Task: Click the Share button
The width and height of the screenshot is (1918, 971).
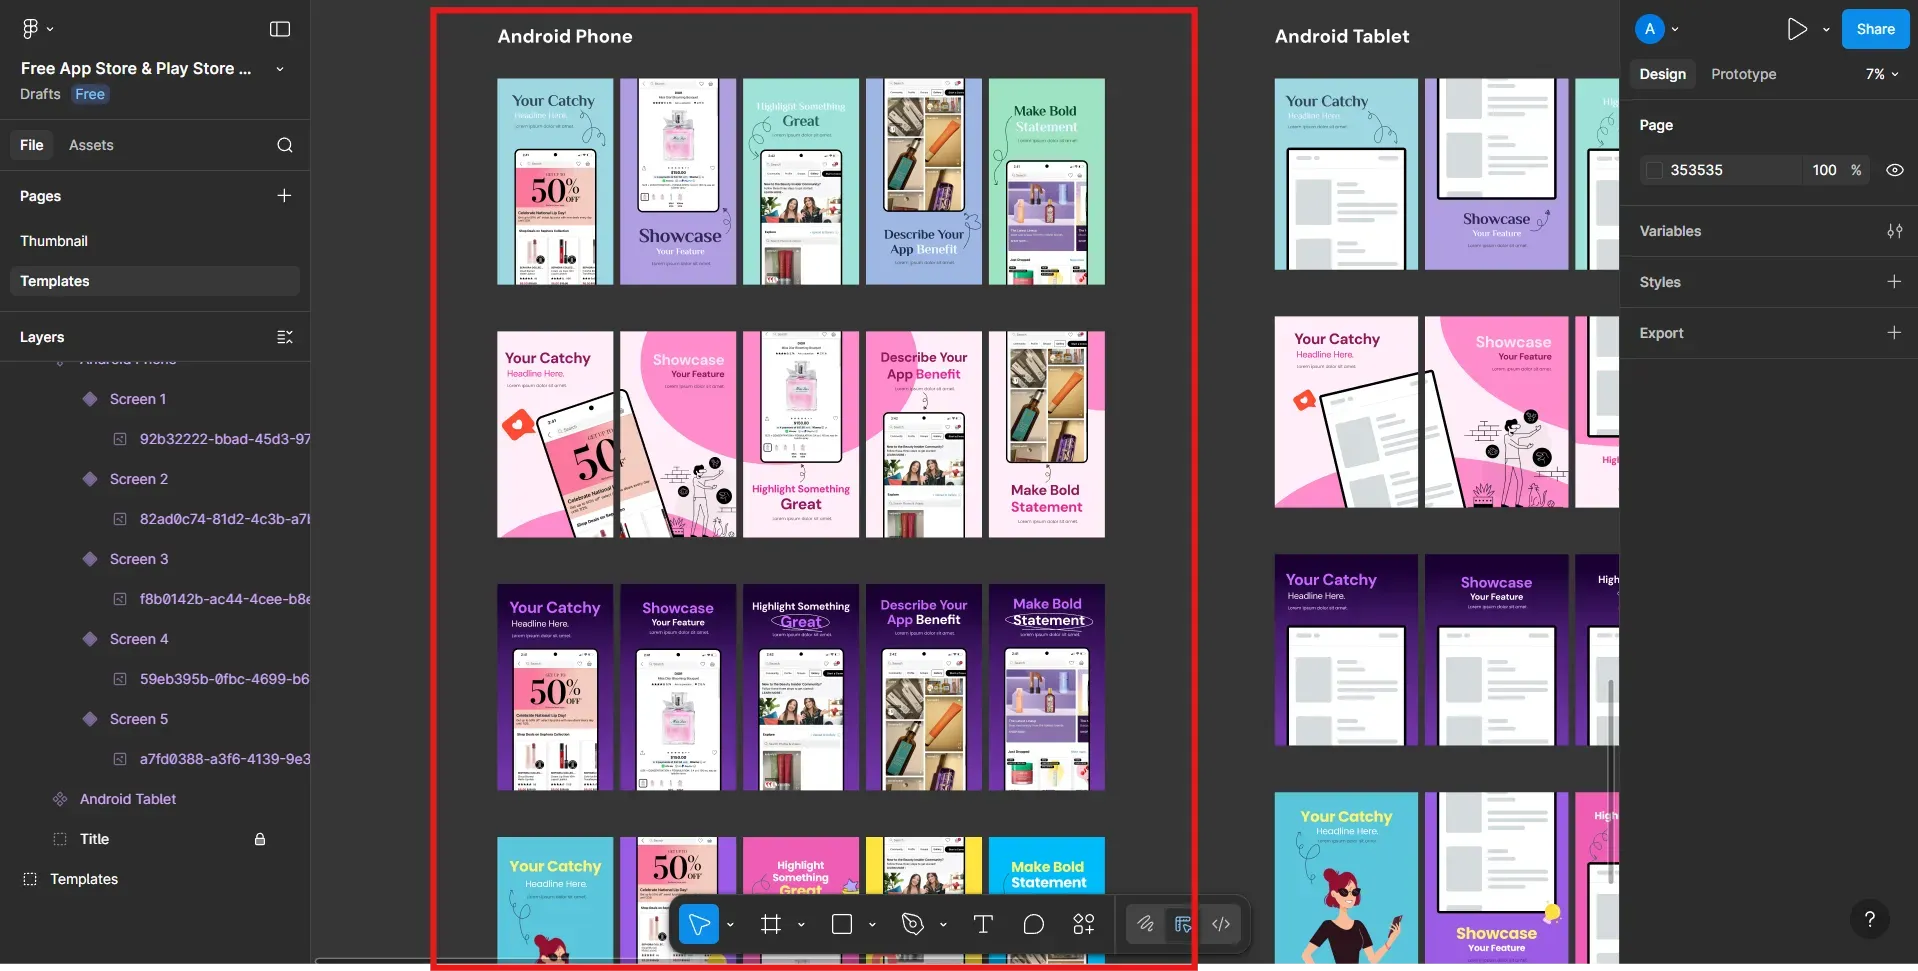Action: [x=1874, y=28]
